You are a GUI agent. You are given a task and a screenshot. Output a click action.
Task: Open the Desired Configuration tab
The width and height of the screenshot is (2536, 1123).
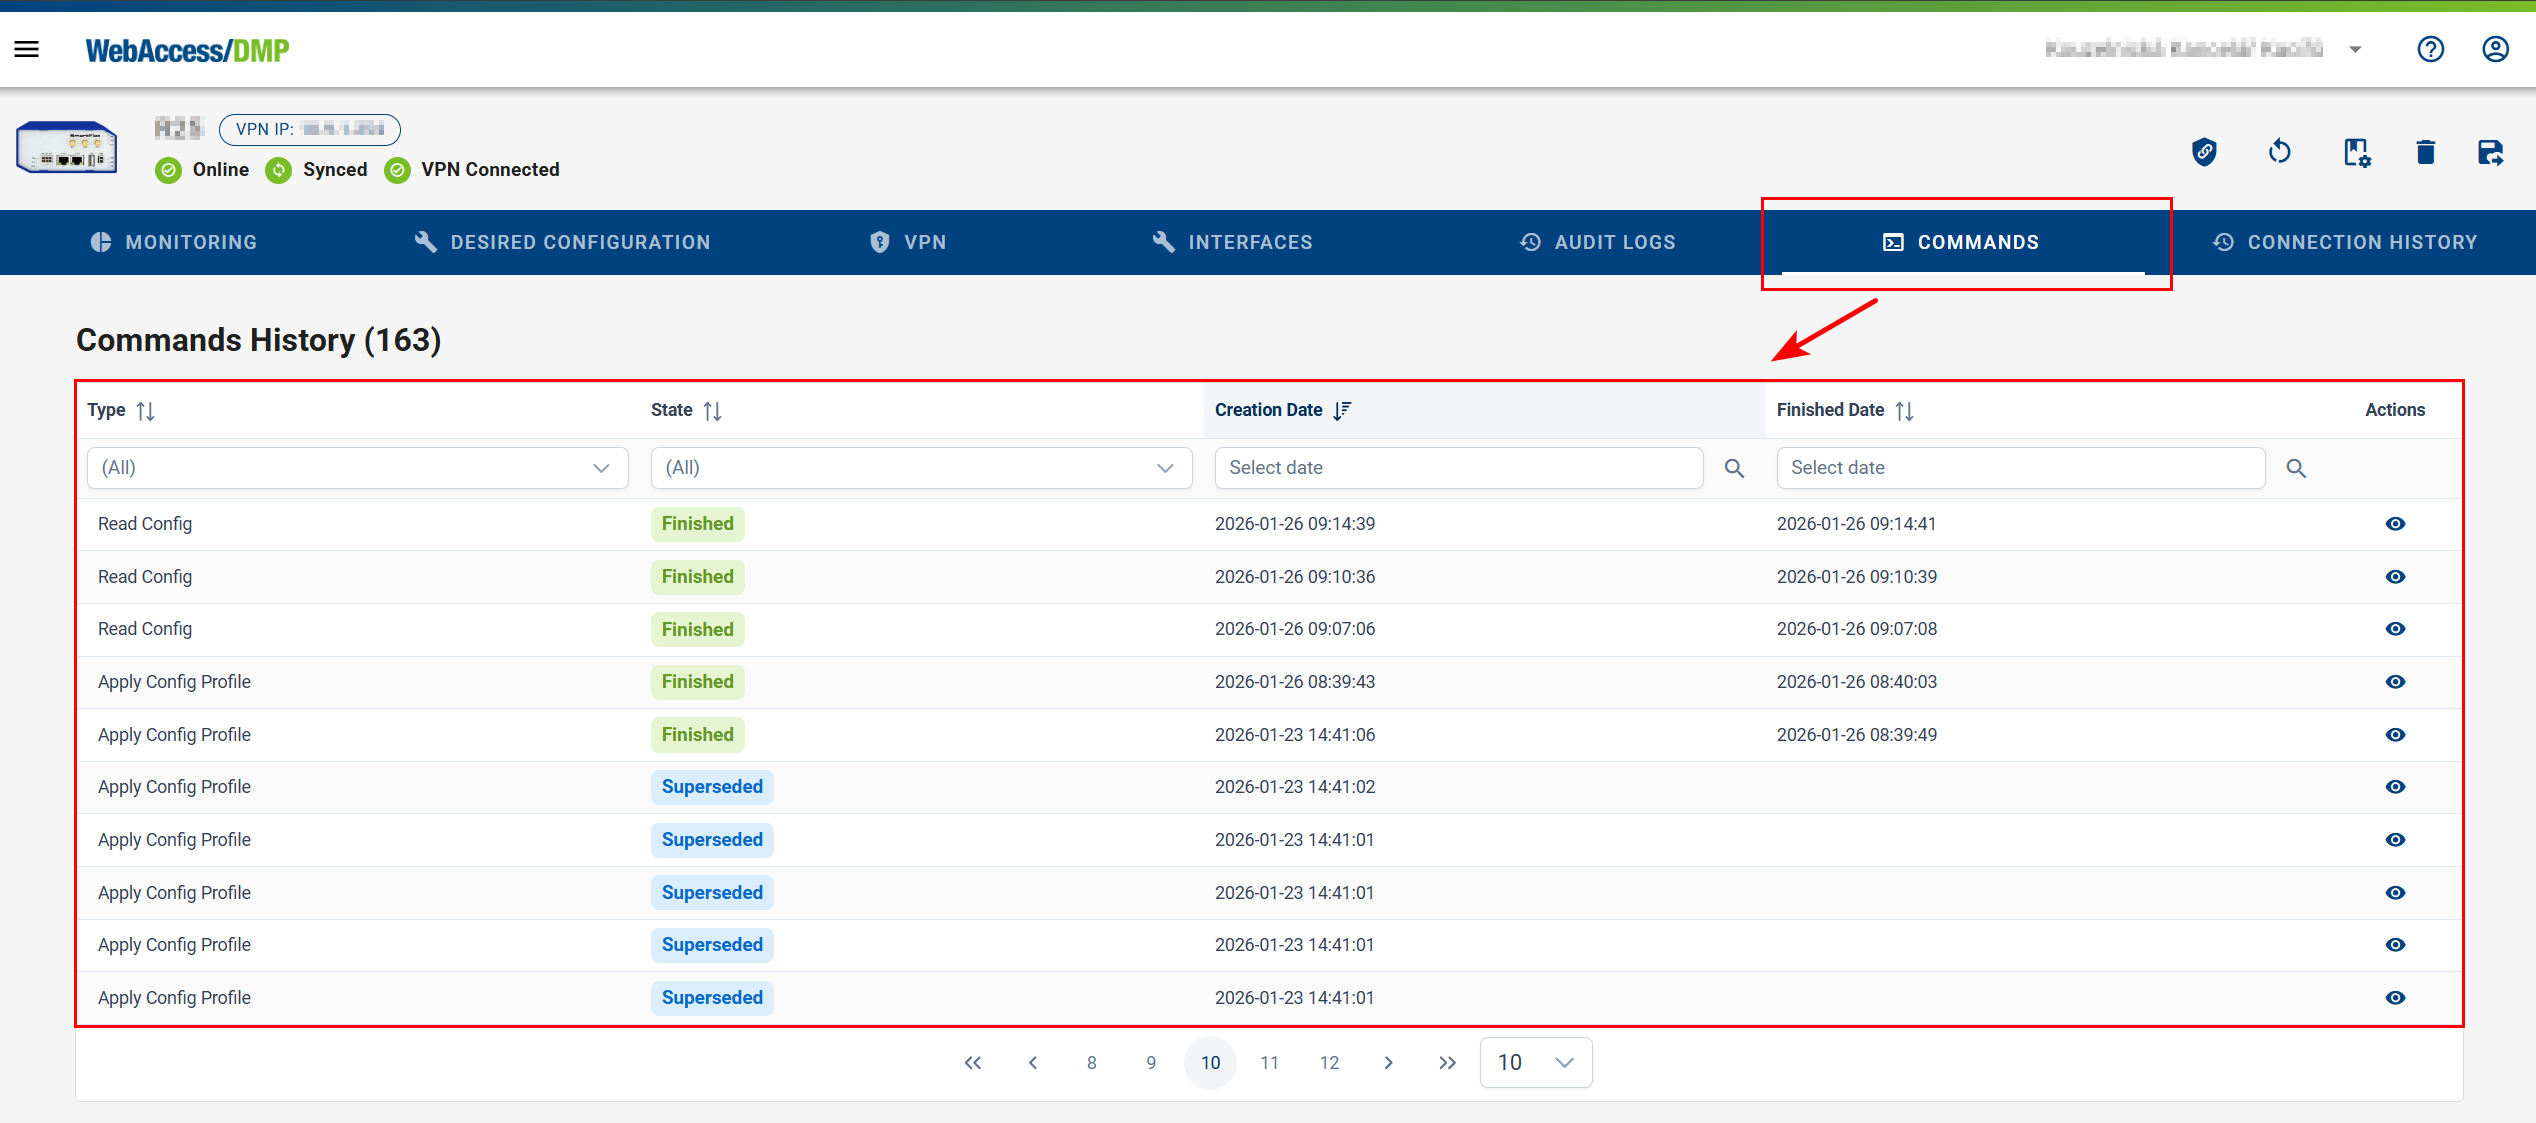562,242
